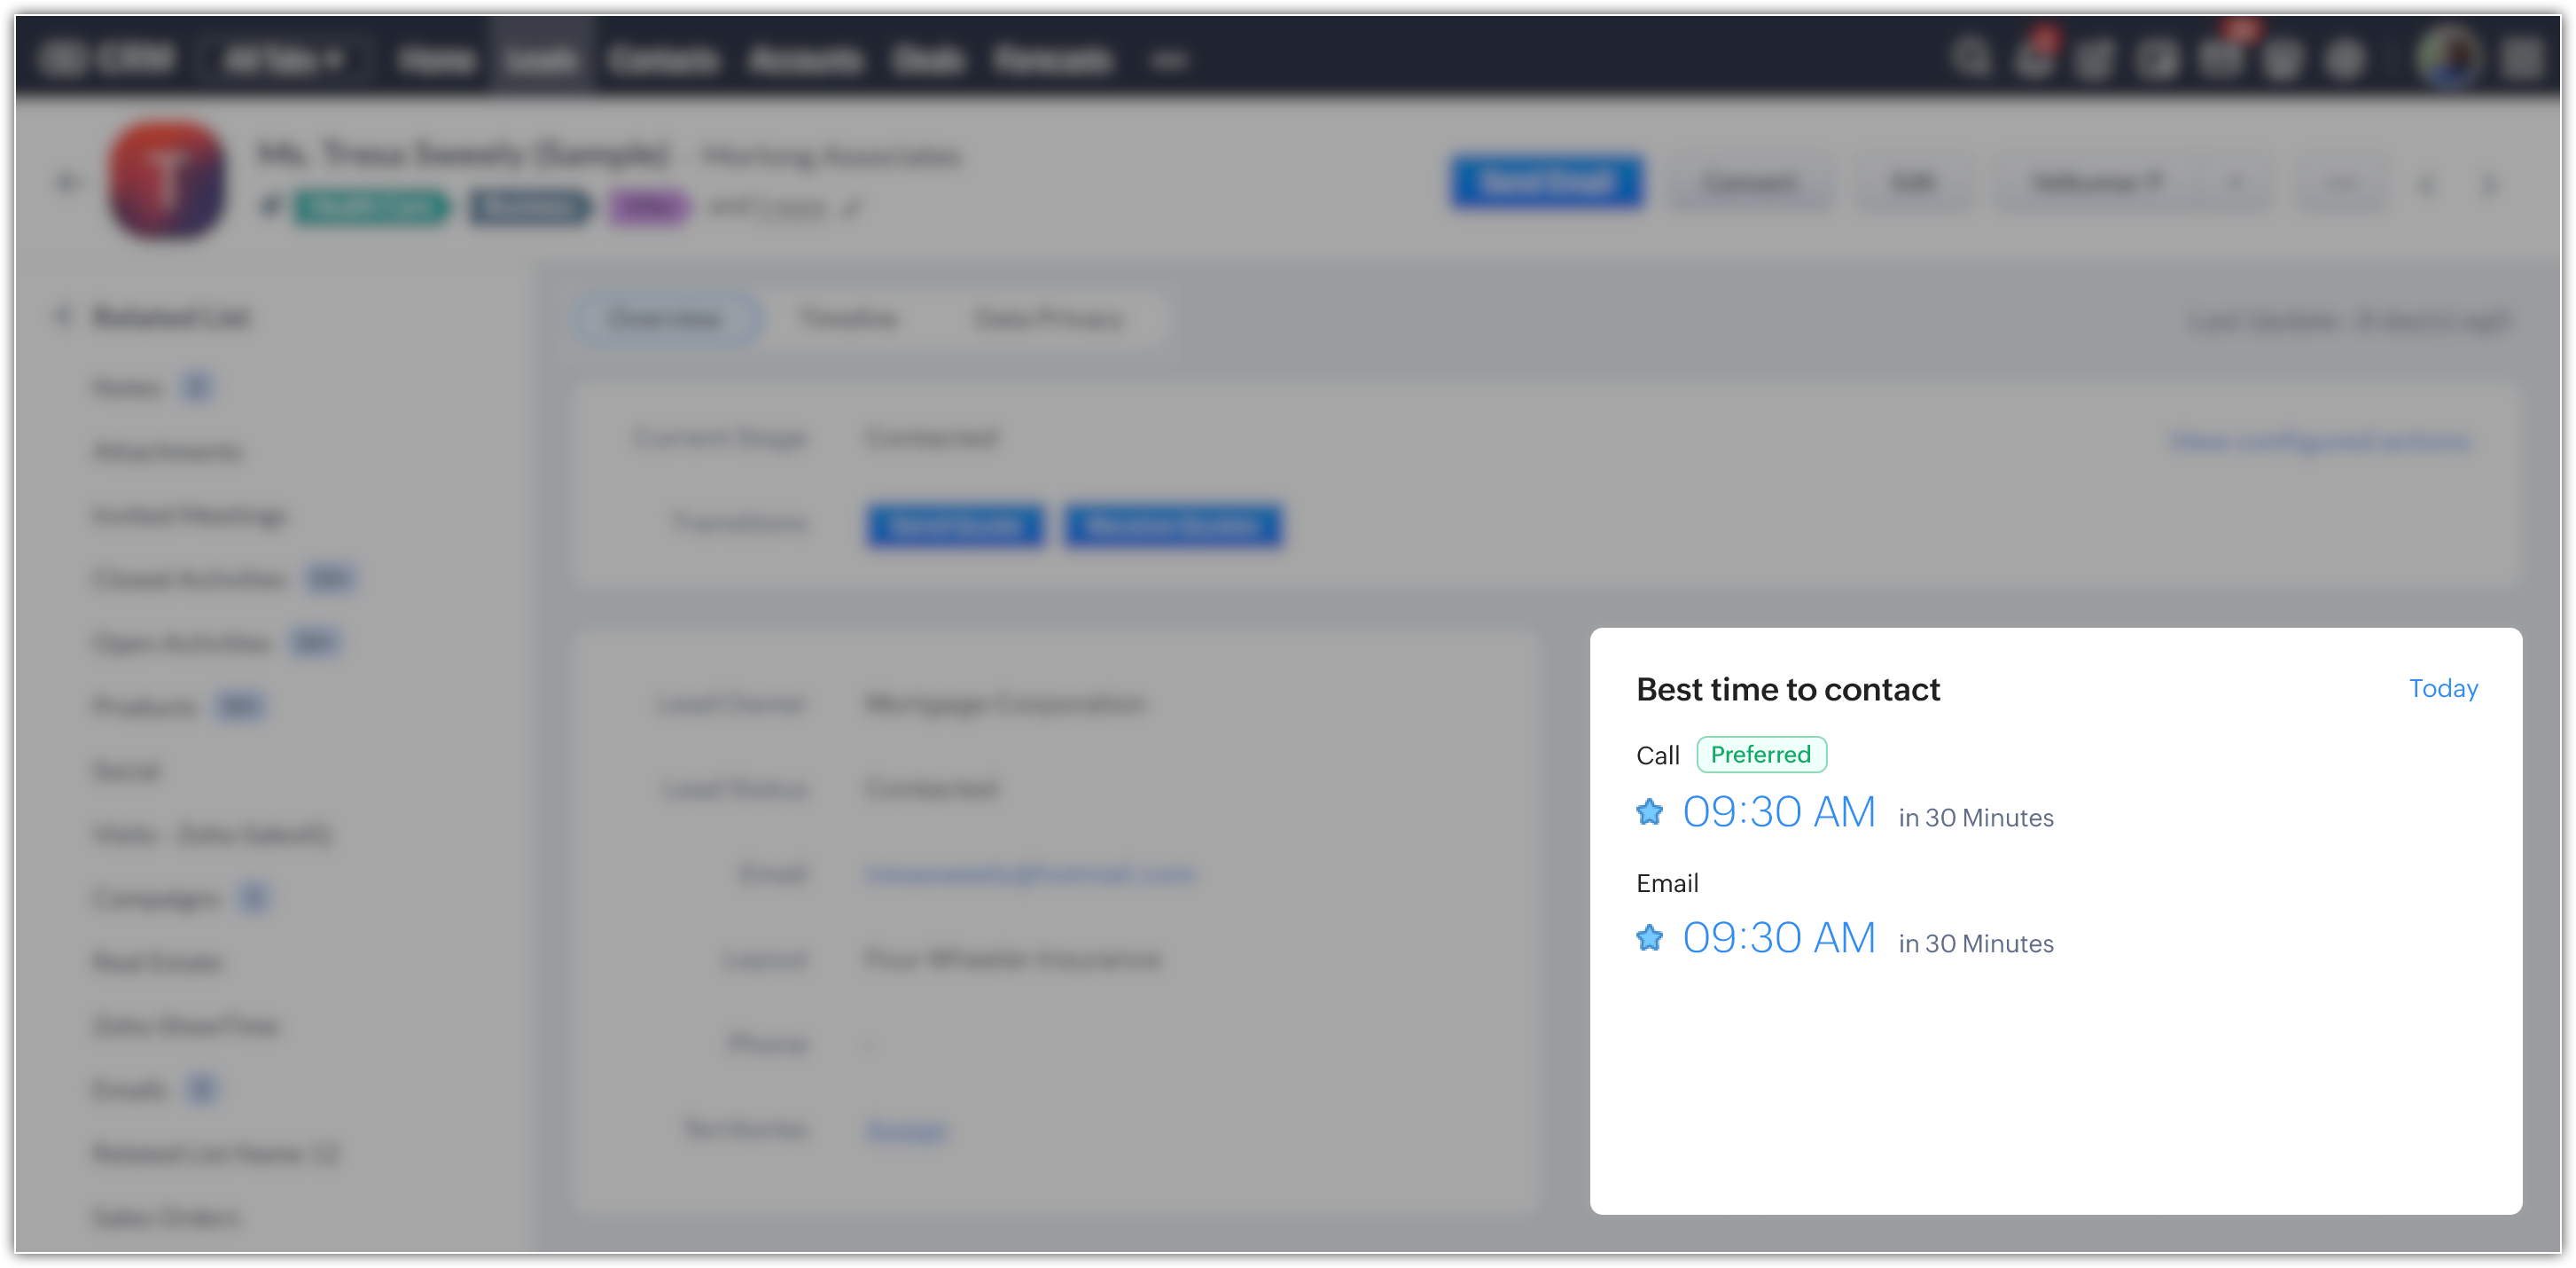Open Notes in the Related List
Screen dimensions: 2576x1268
(x=127, y=387)
